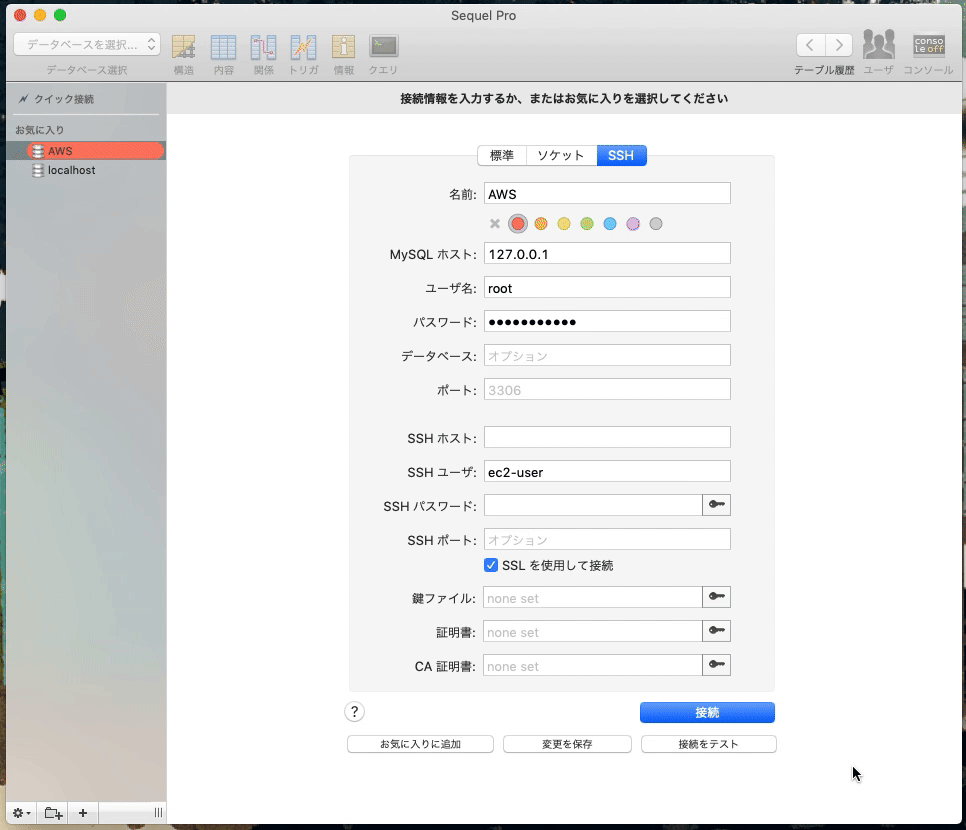Focus the SSH ユーザ field with ec2-user
This screenshot has width=966, height=830.
[x=607, y=471]
